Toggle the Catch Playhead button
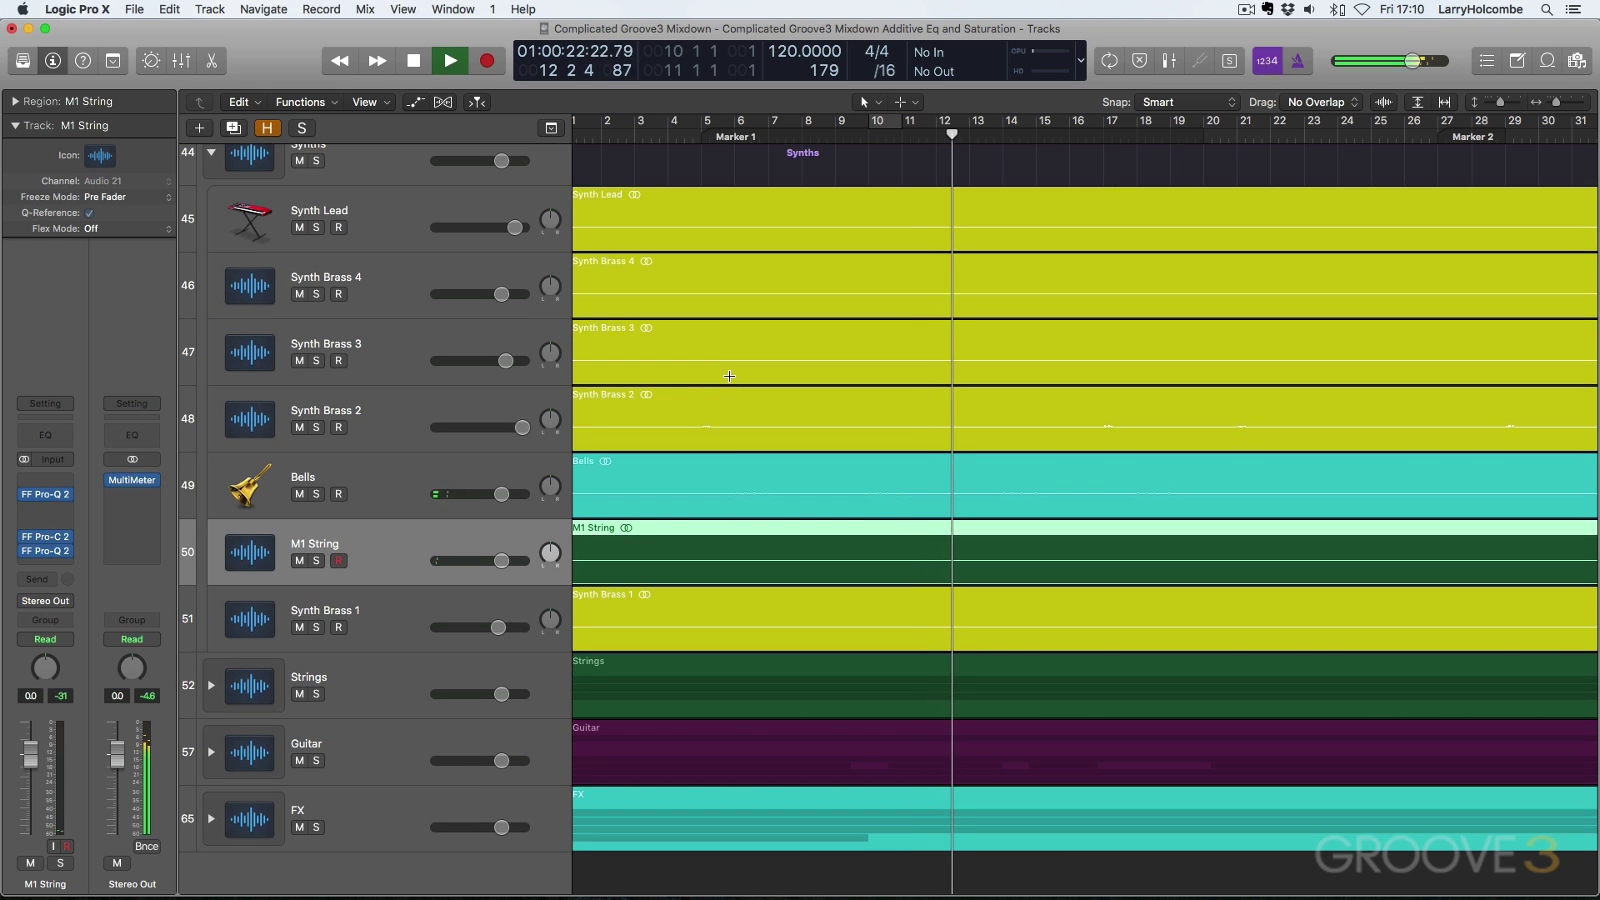This screenshot has width=1600, height=900. (x=478, y=102)
